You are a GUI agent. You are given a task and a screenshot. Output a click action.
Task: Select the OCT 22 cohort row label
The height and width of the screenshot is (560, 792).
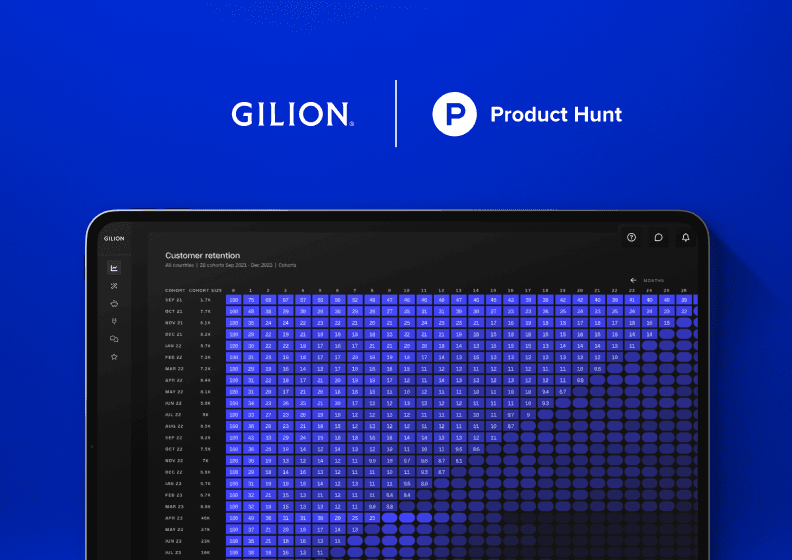[173, 449]
